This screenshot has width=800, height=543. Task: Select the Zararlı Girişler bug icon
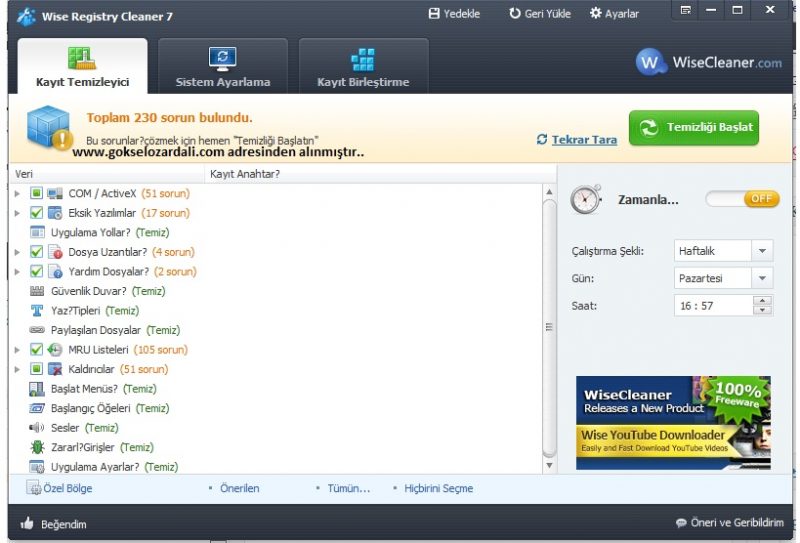click(37, 447)
